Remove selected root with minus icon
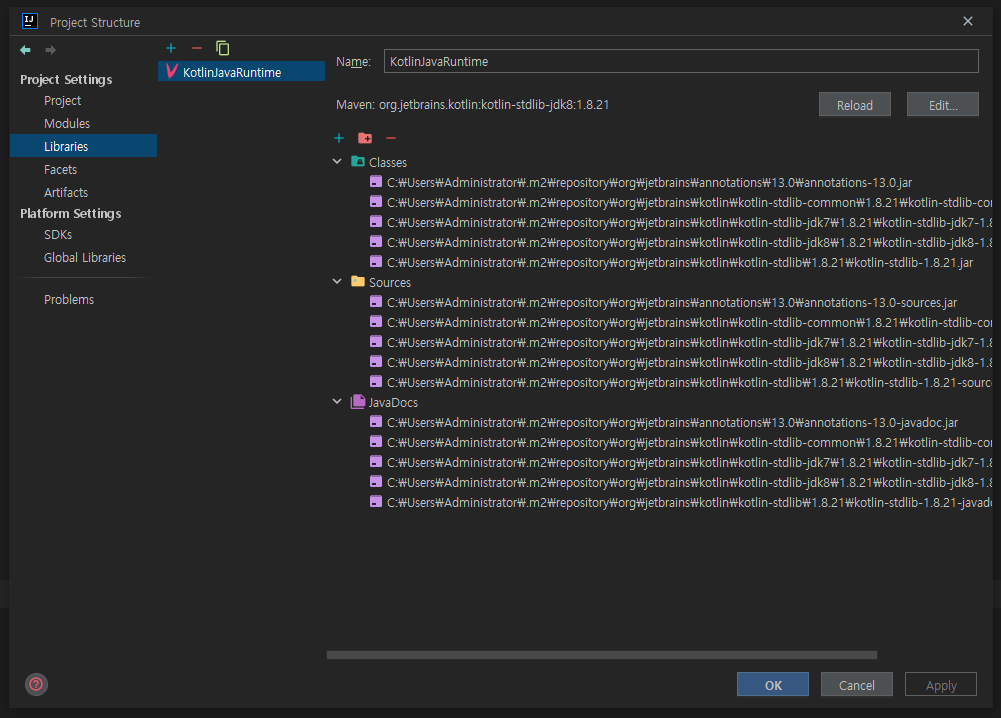This screenshot has width=1001, height=718. [391, 138]
